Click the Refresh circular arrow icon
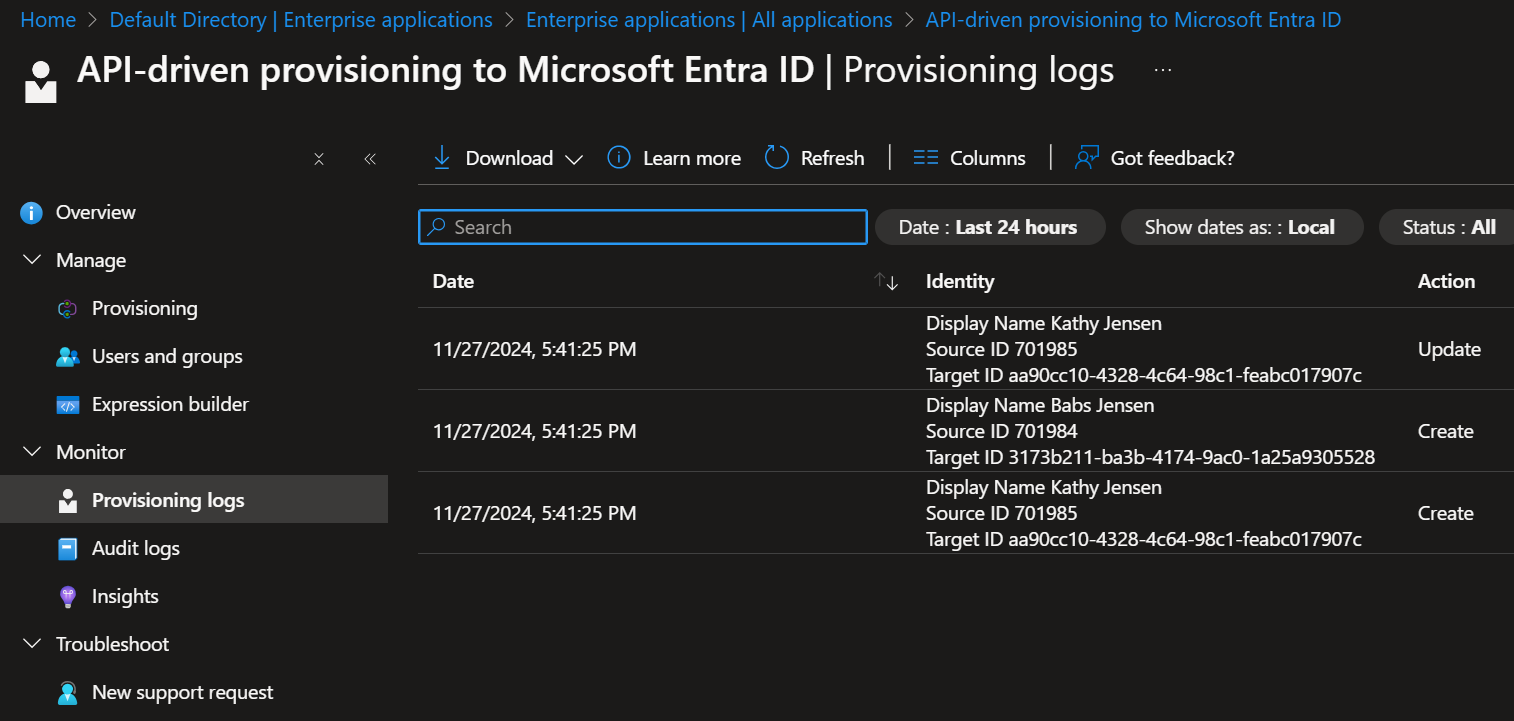 point(777,158)
